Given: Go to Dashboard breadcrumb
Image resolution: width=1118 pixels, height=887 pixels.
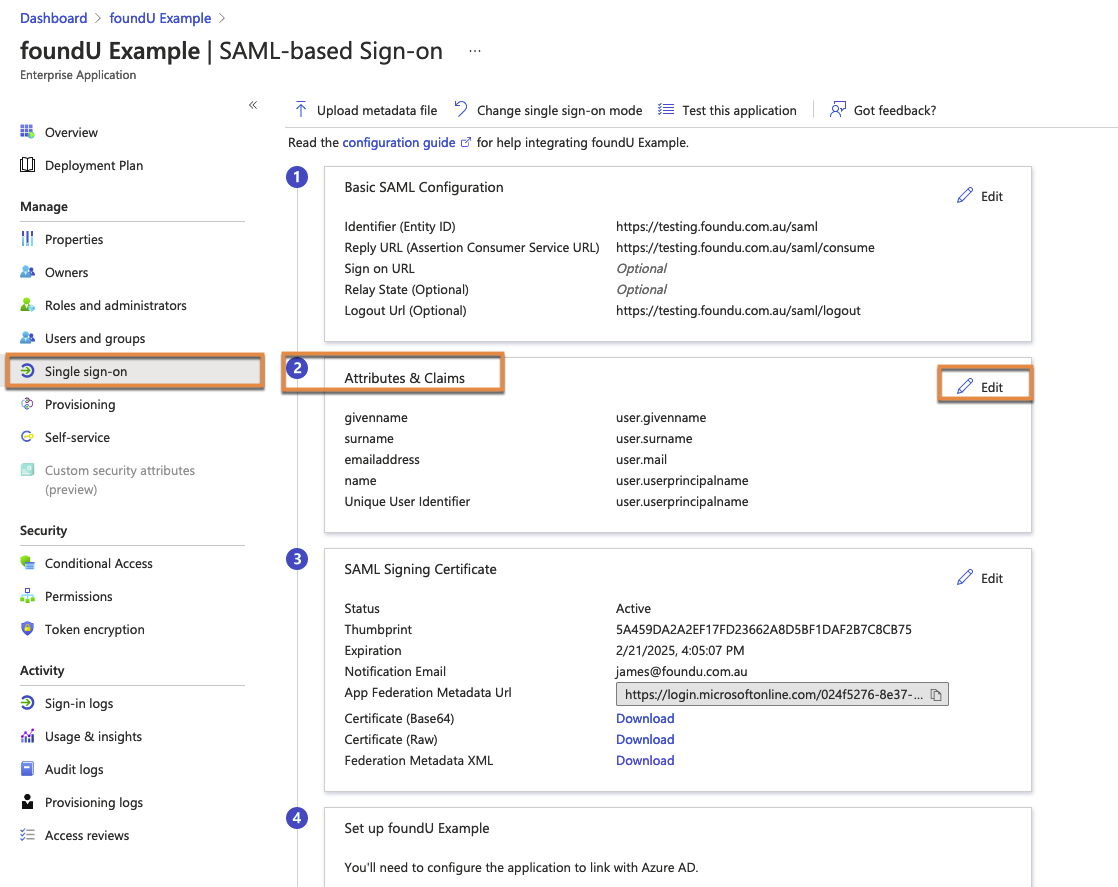Looking at the screenshot, I should [x=53, y=18].
